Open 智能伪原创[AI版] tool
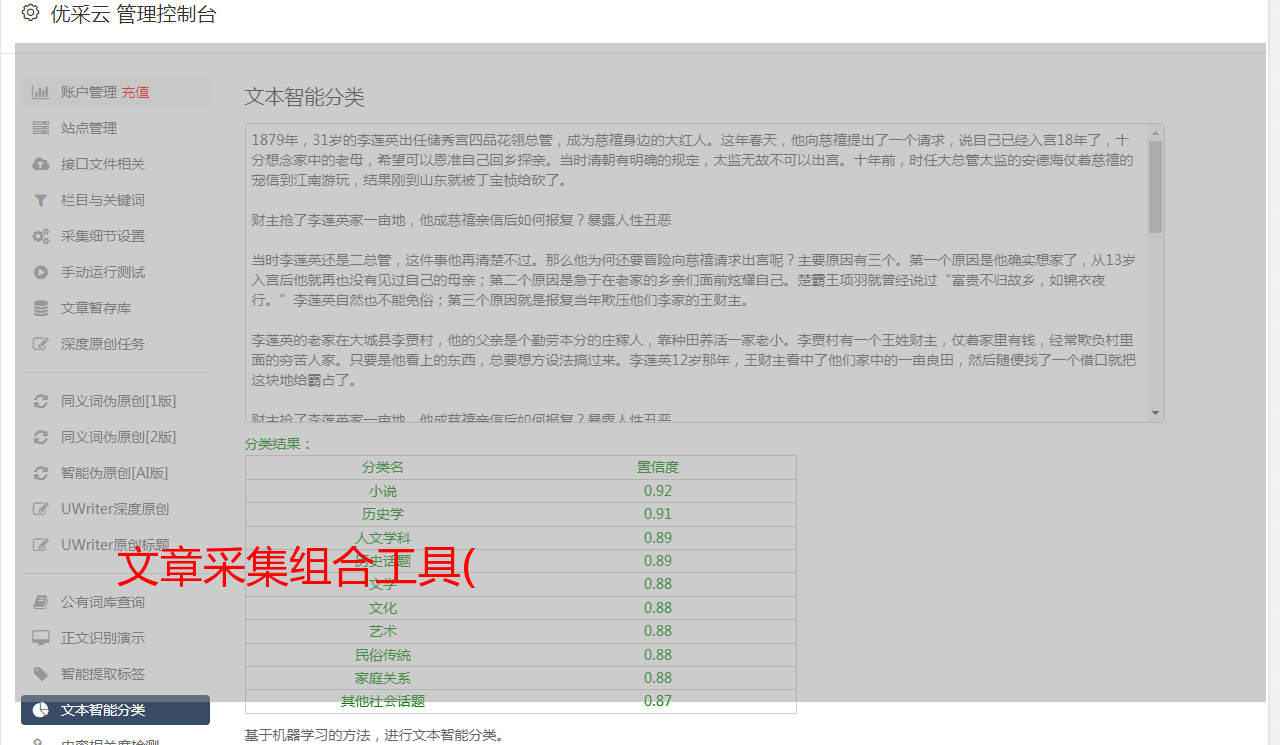This screenshot has width=1280, height=745. click(115, 473)
